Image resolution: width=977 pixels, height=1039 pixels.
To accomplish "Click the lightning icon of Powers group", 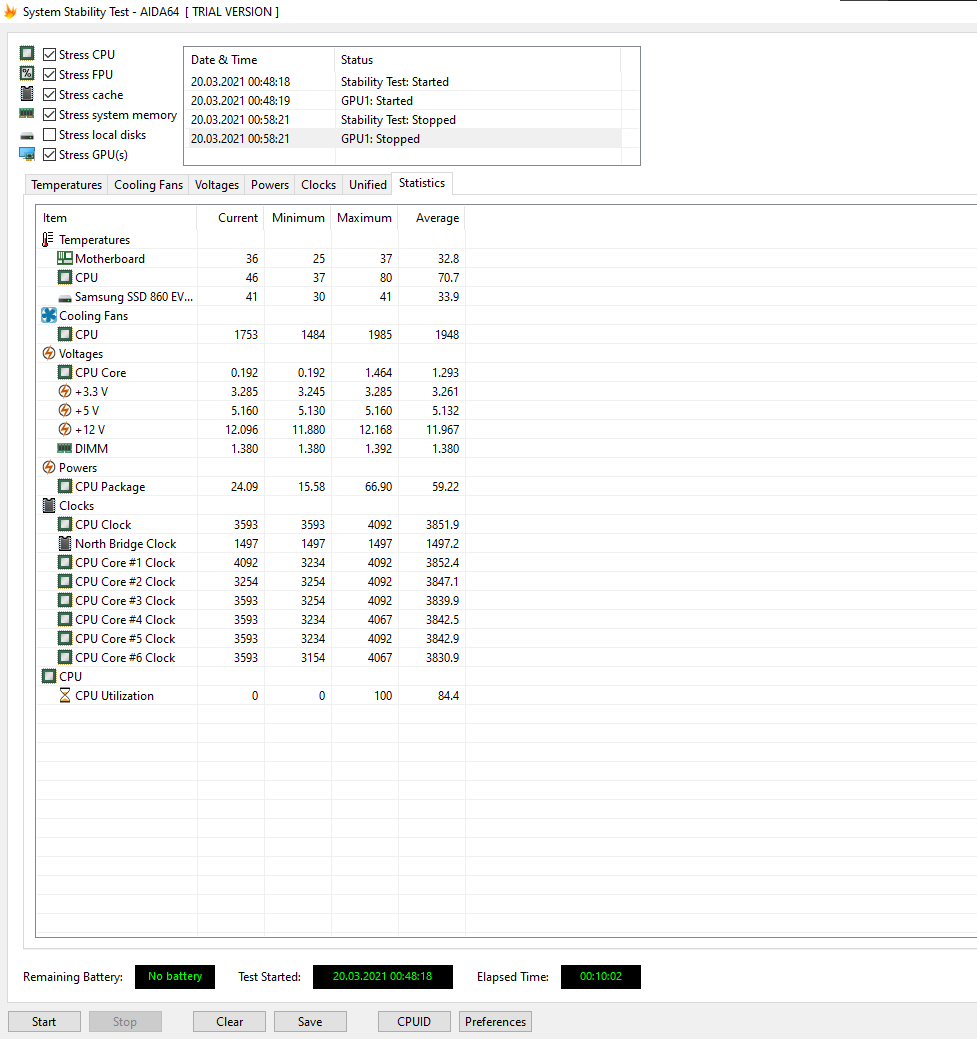I will point(48,467).
